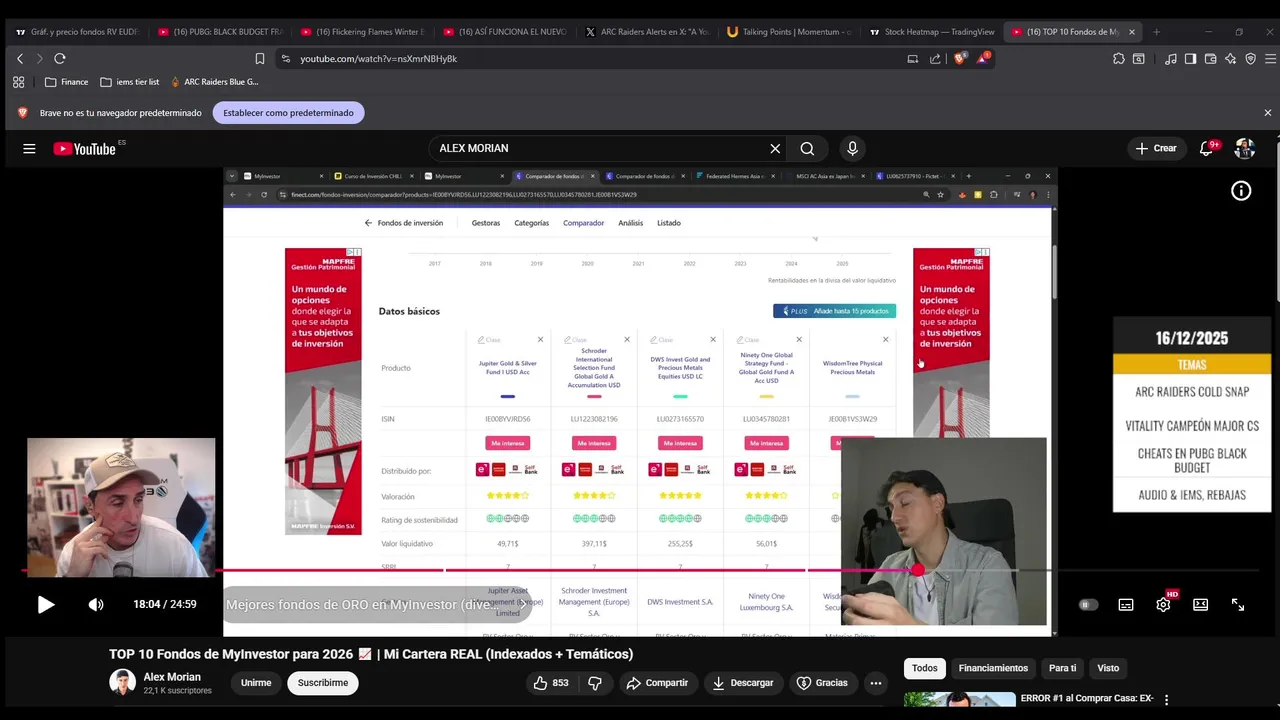Click the Suscribirme button
Screen dimensions: 1280x720
click(x=323, y=683)
